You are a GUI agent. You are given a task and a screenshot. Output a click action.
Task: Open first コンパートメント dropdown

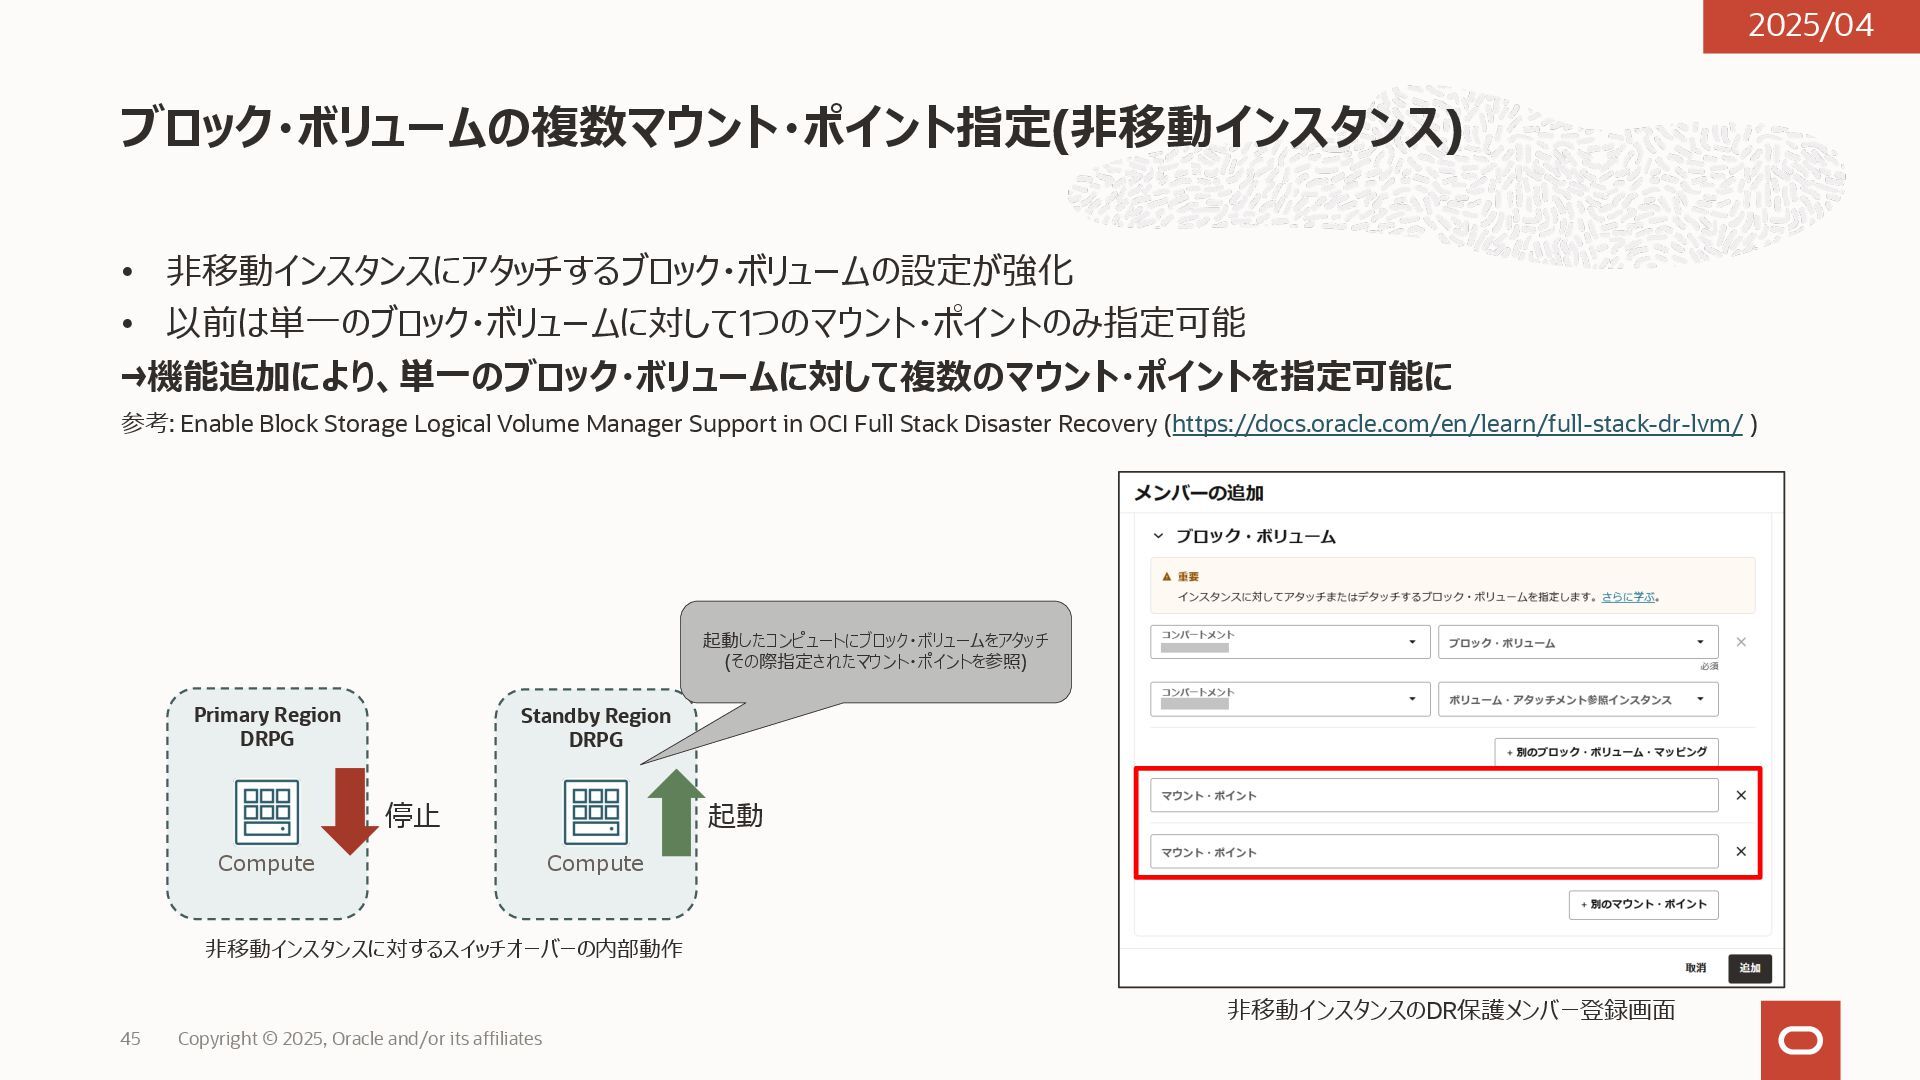1290,642
